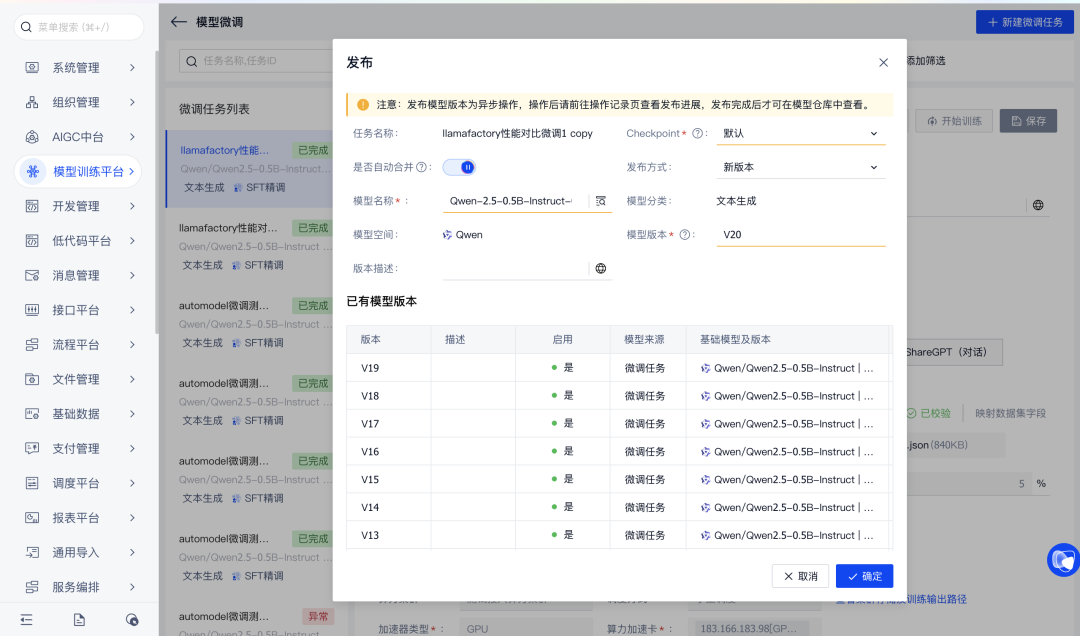
Task: Click the globe icon beside 版本描述 field
Action: point(601,268)
